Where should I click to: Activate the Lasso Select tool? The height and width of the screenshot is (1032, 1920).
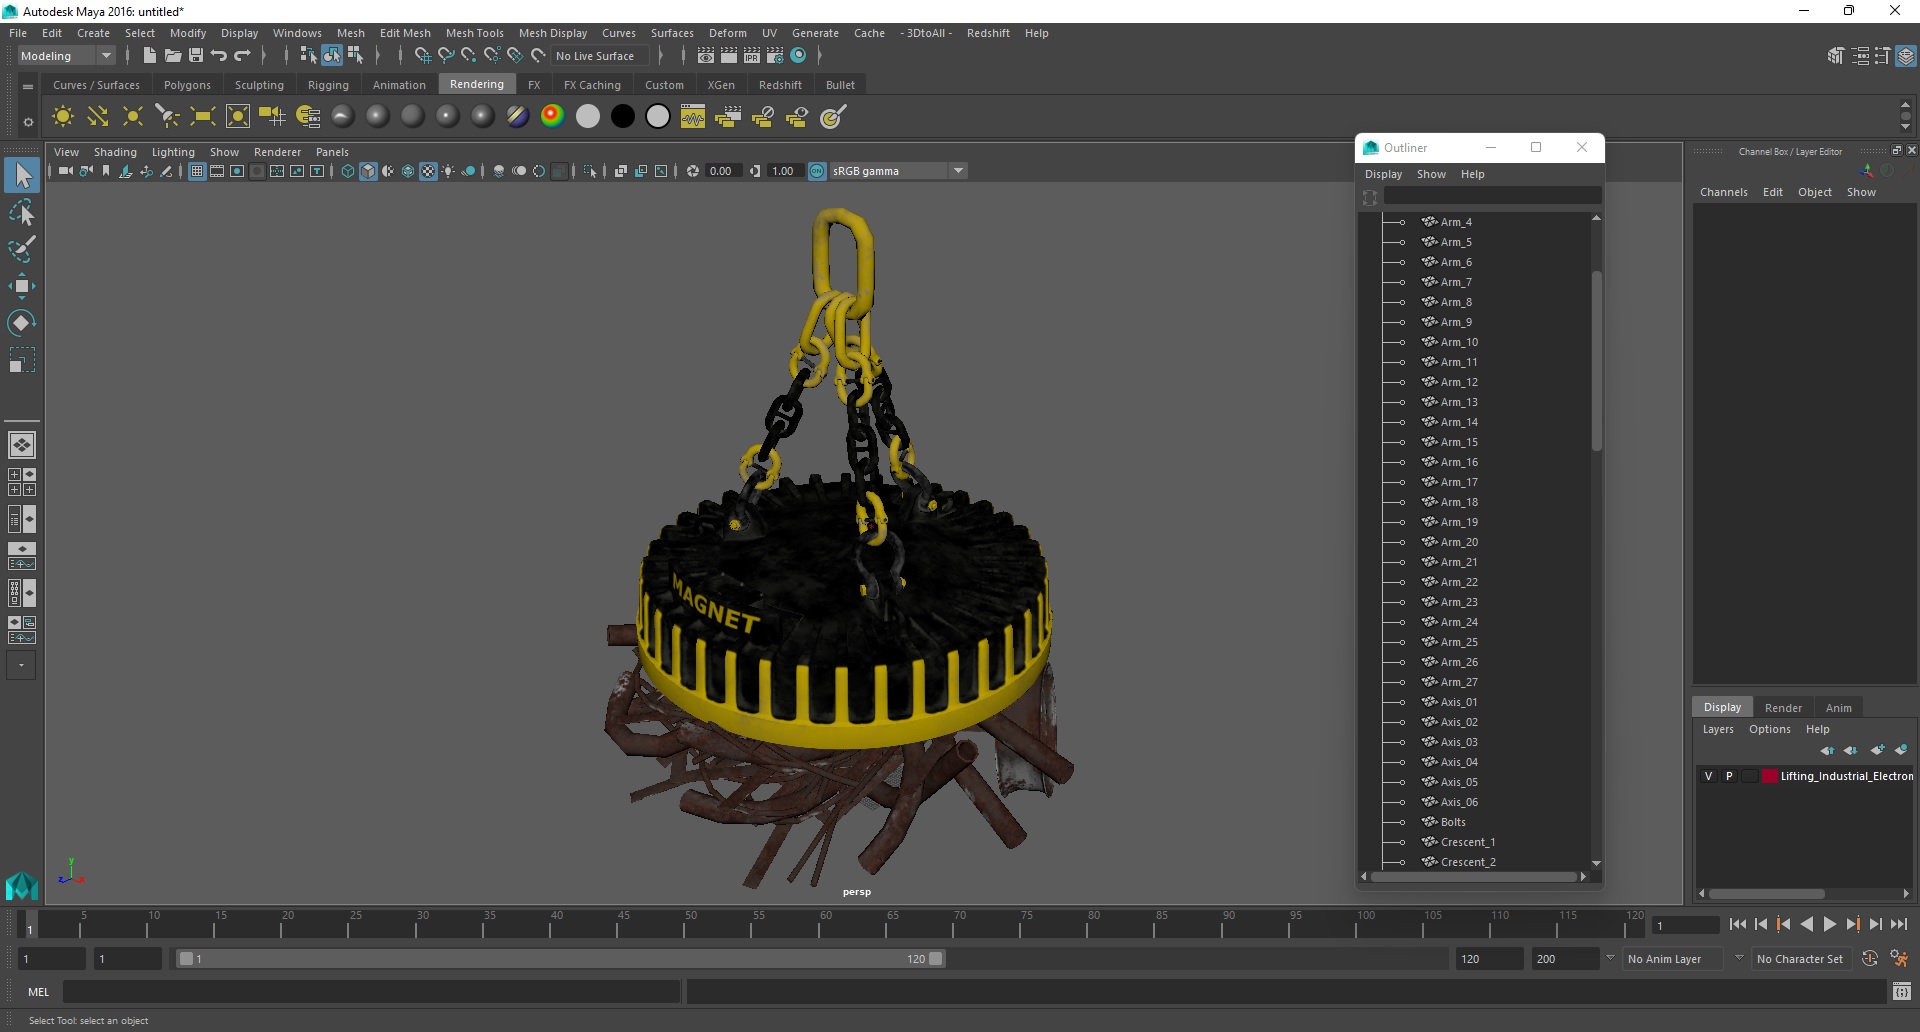click(x=22, y=212)
